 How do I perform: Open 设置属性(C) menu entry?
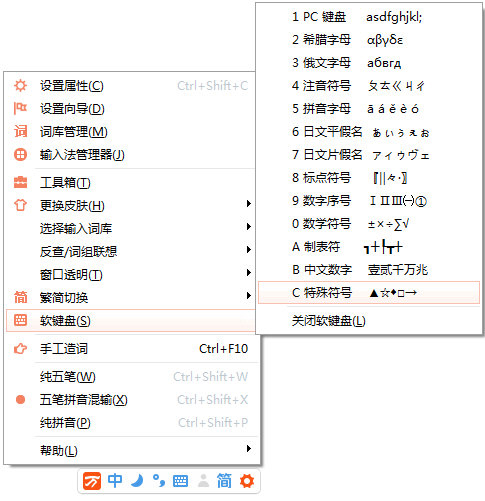pos(132,86)
